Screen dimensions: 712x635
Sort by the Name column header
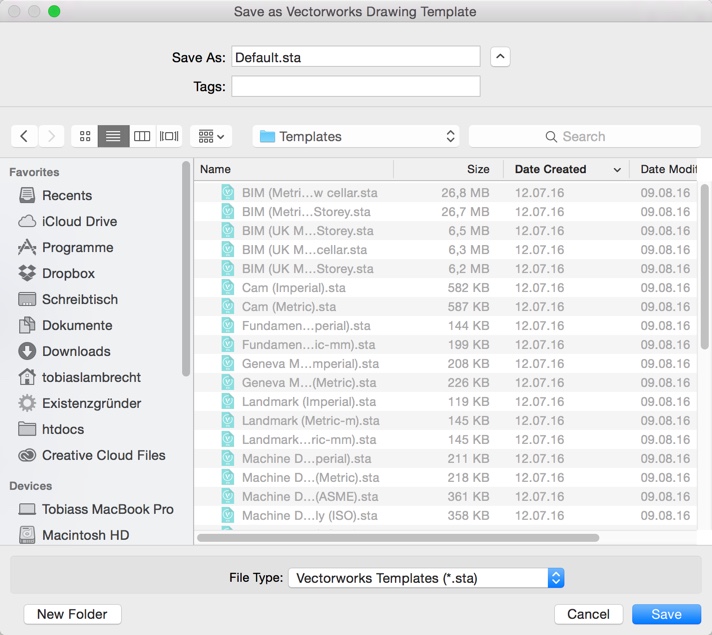[x=294, y=169]
